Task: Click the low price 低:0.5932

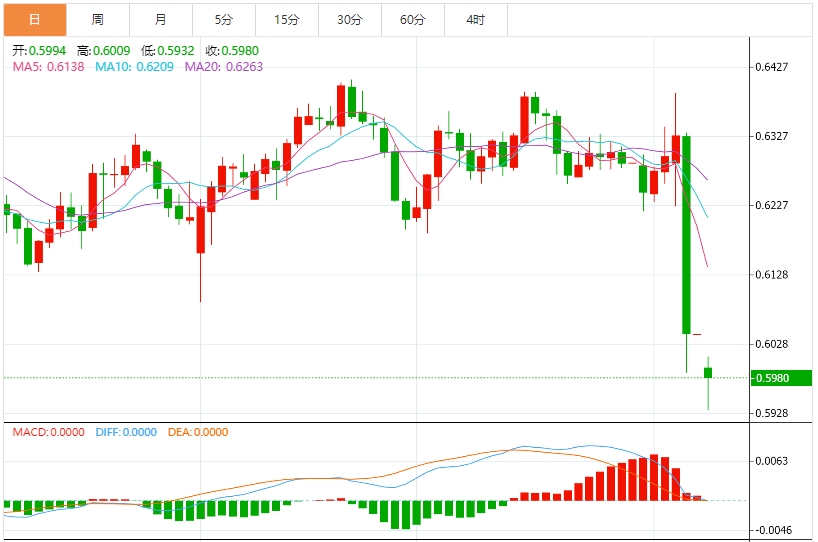Action: coord(167,51)
